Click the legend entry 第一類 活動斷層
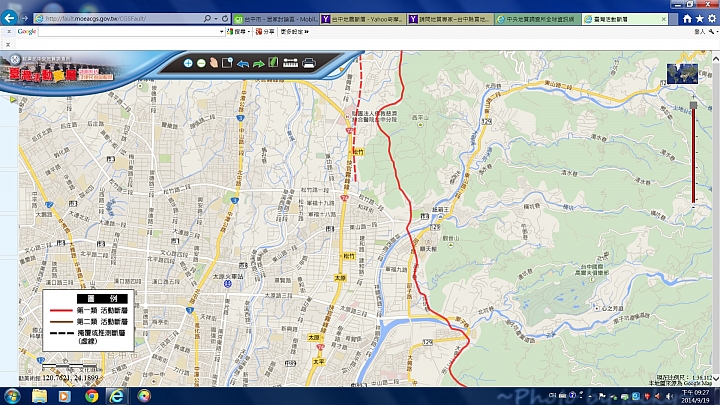Screen dimensions: 720x405 89,310
